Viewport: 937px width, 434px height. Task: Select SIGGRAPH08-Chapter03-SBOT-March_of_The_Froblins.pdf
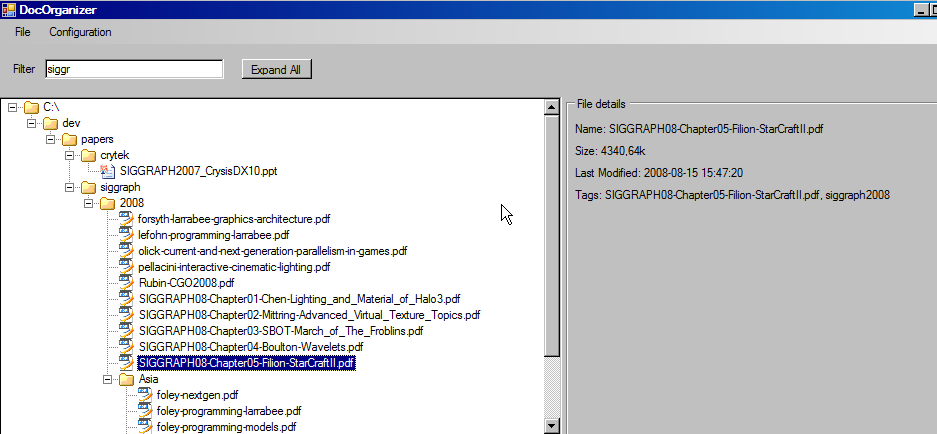281,331
